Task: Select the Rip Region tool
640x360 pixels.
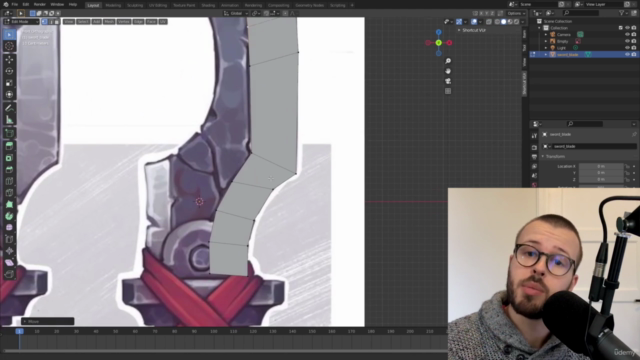Action: (9, 274)
